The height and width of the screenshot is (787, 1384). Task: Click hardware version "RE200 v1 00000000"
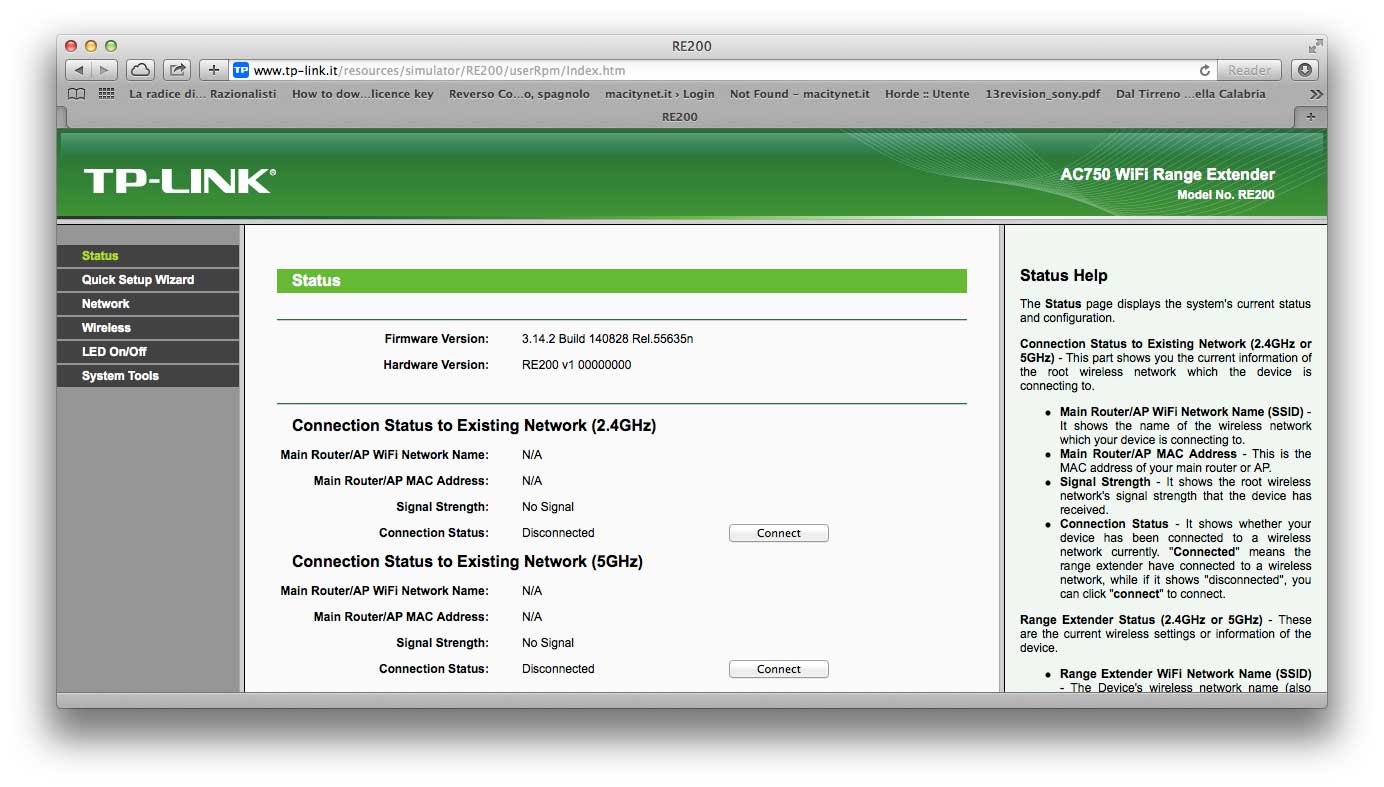[576, 365]
